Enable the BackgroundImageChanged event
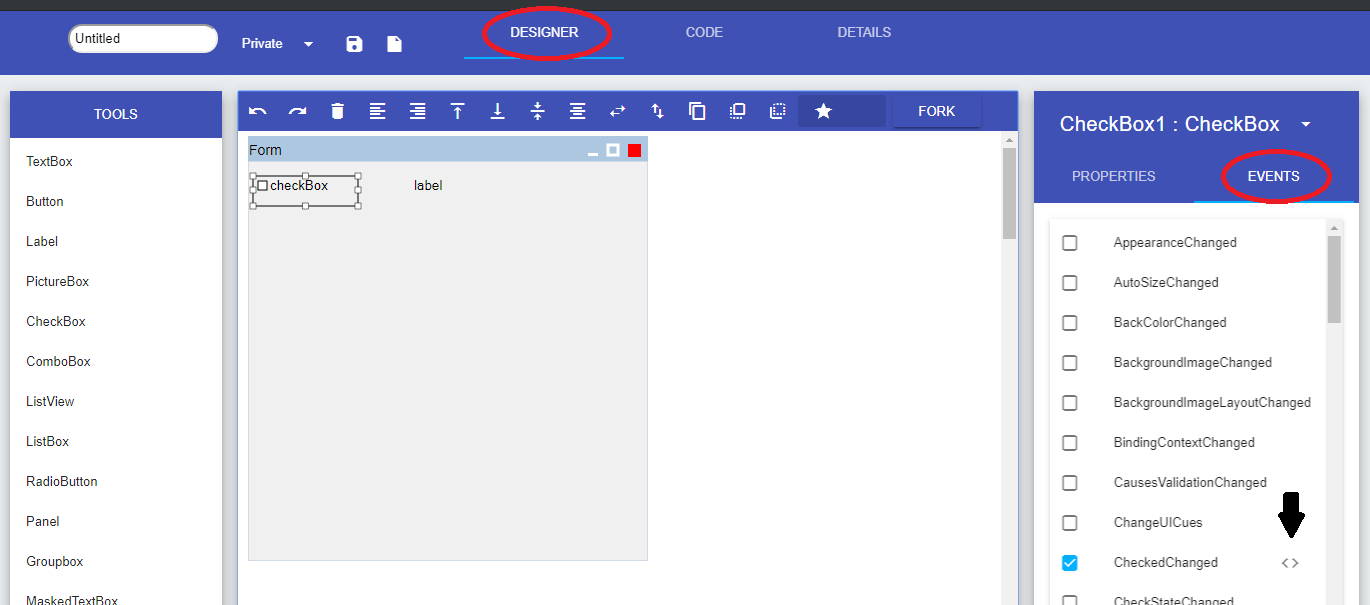Viewport: 1370px width, 605px height. [x=1069, y=363]
